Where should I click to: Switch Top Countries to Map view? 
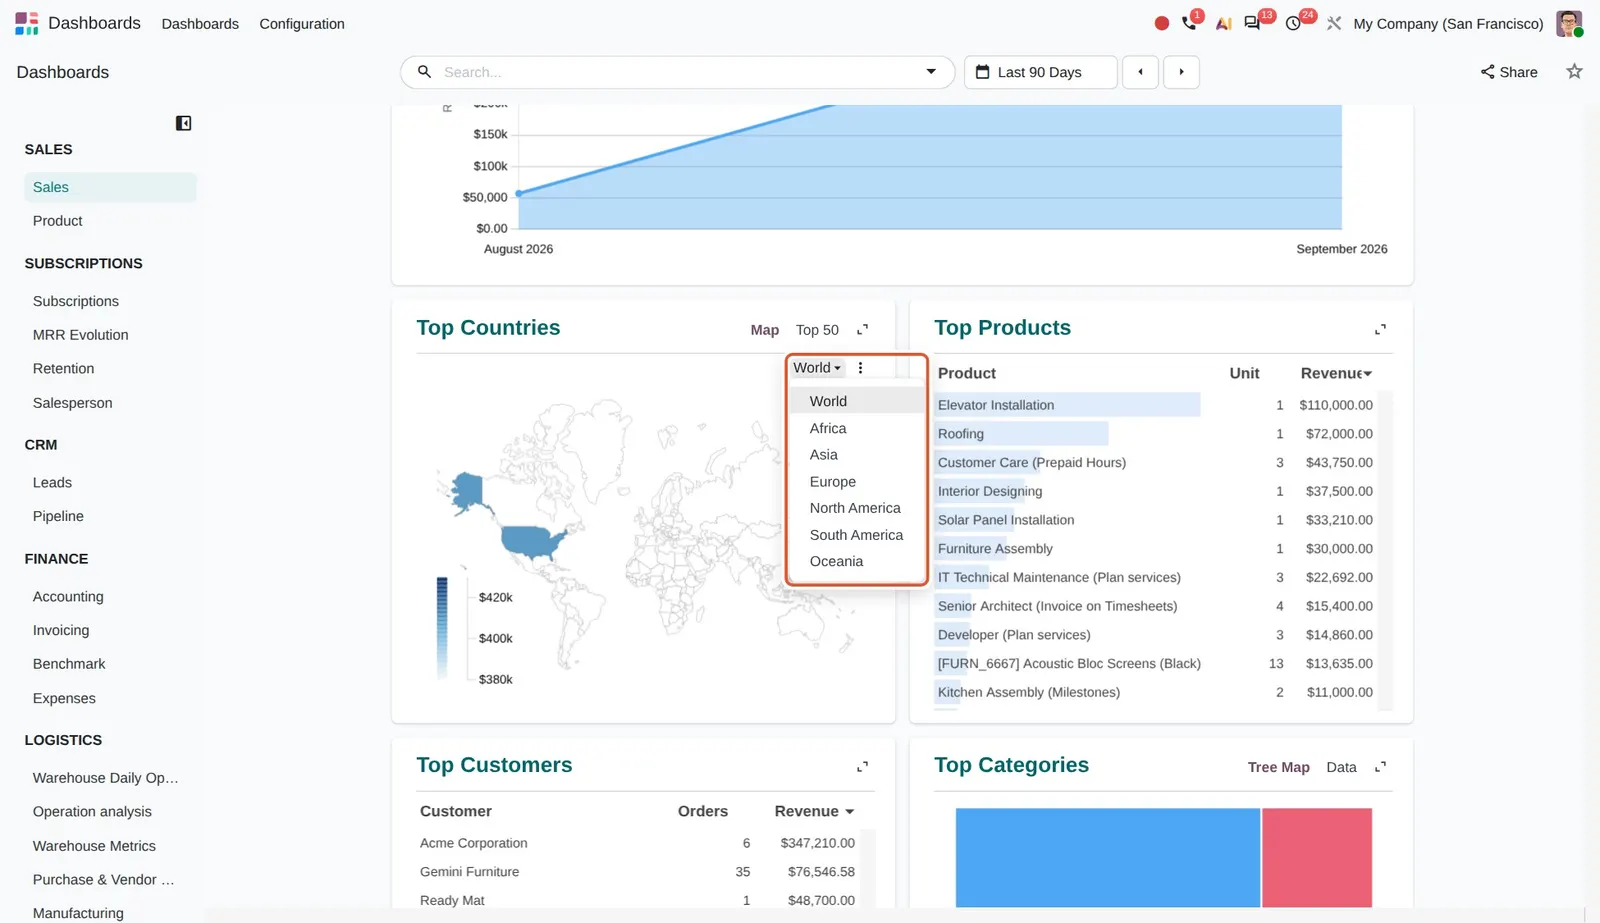pyautogui.click(x=765, y=330)
